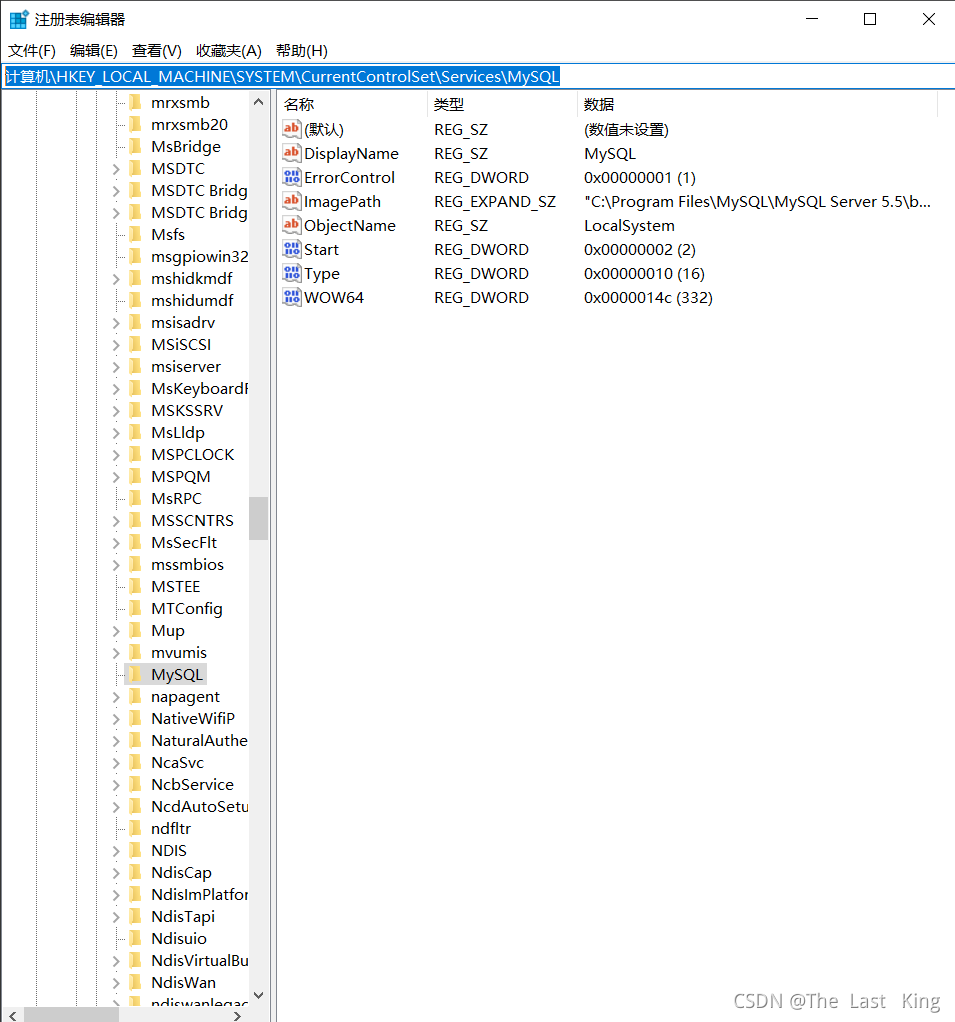Viewport: 955px width, 1022px height.
Task: Expand the mshidkmdf tree node
Action: [116, 279]
